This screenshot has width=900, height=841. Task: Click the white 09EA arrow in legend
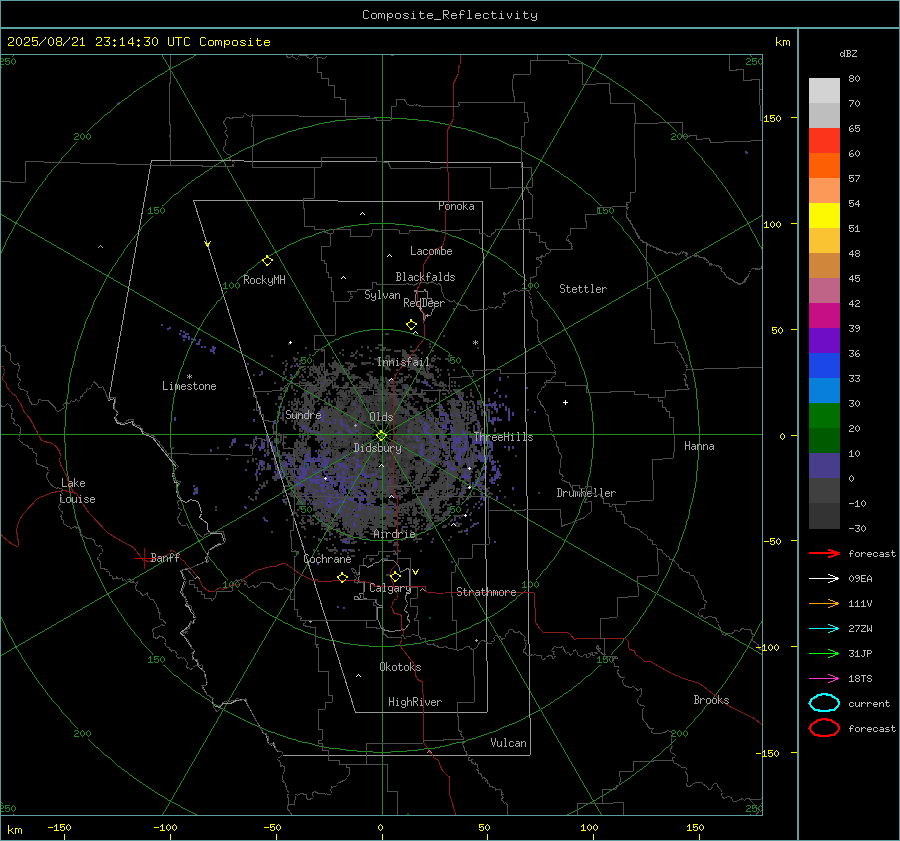point(824,579)
